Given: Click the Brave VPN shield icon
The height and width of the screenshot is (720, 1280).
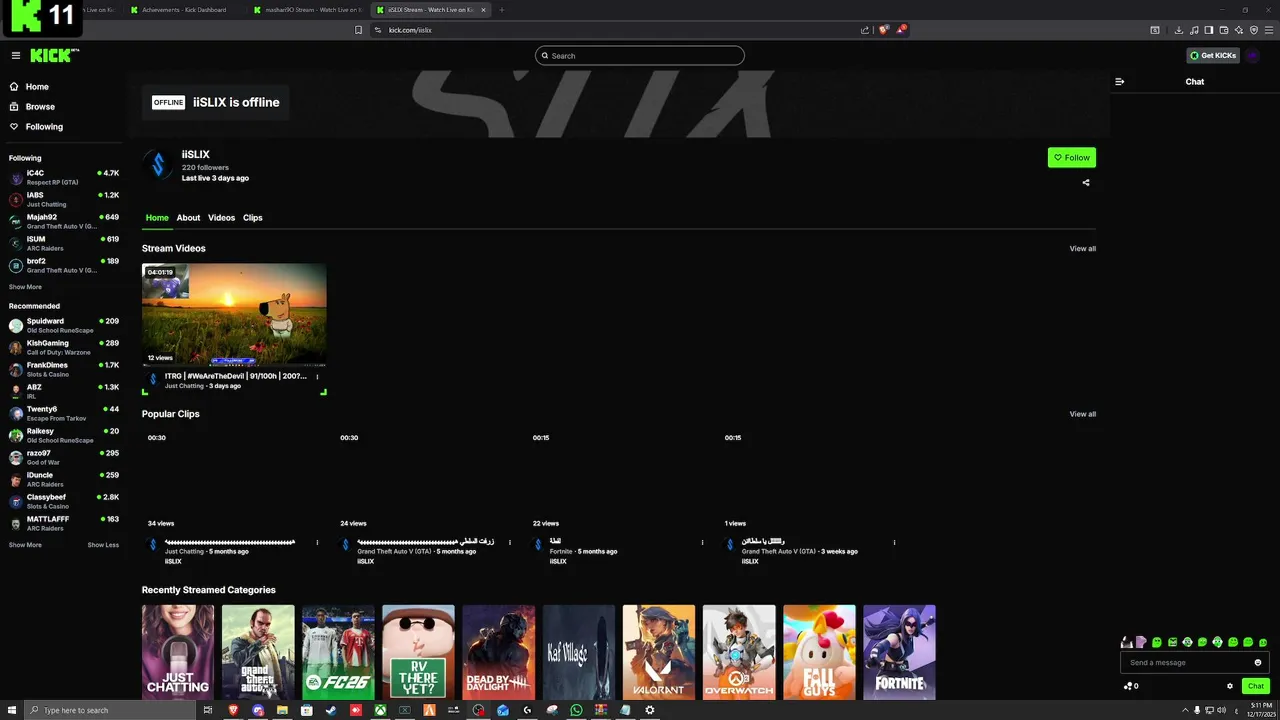Looking at the screenshot, I should pyautogui.click(x=1254, y=30).
